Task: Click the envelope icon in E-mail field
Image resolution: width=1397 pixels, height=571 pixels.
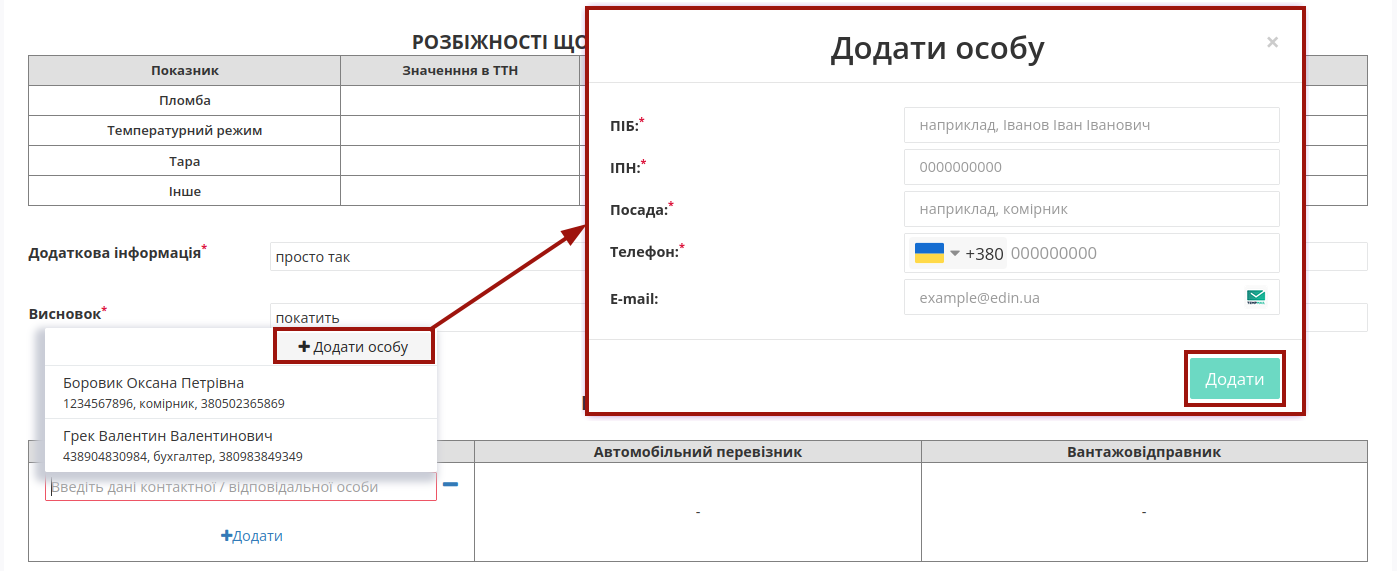Action: [x=1256, y=297]
